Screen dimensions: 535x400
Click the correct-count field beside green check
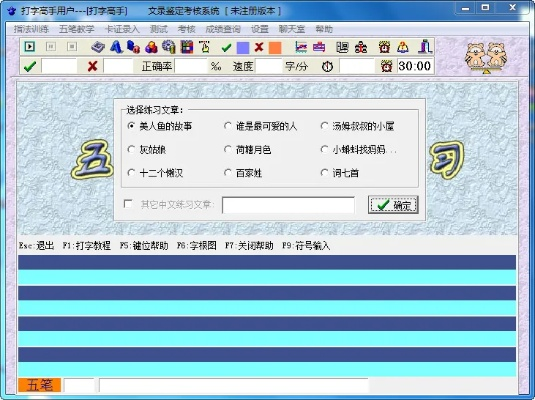59,66
